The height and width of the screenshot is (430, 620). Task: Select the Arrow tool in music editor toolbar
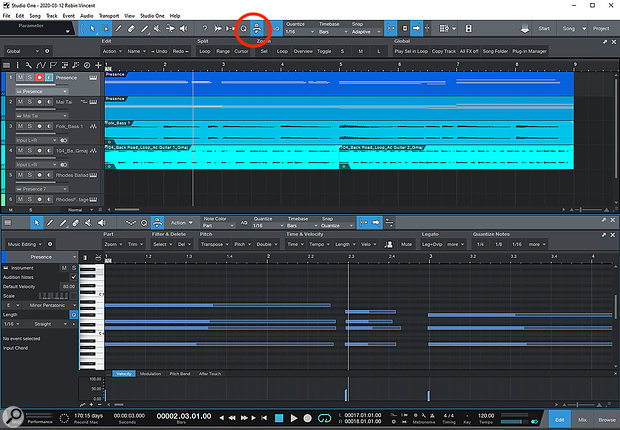pyautogui.click(x=36, y=223)
